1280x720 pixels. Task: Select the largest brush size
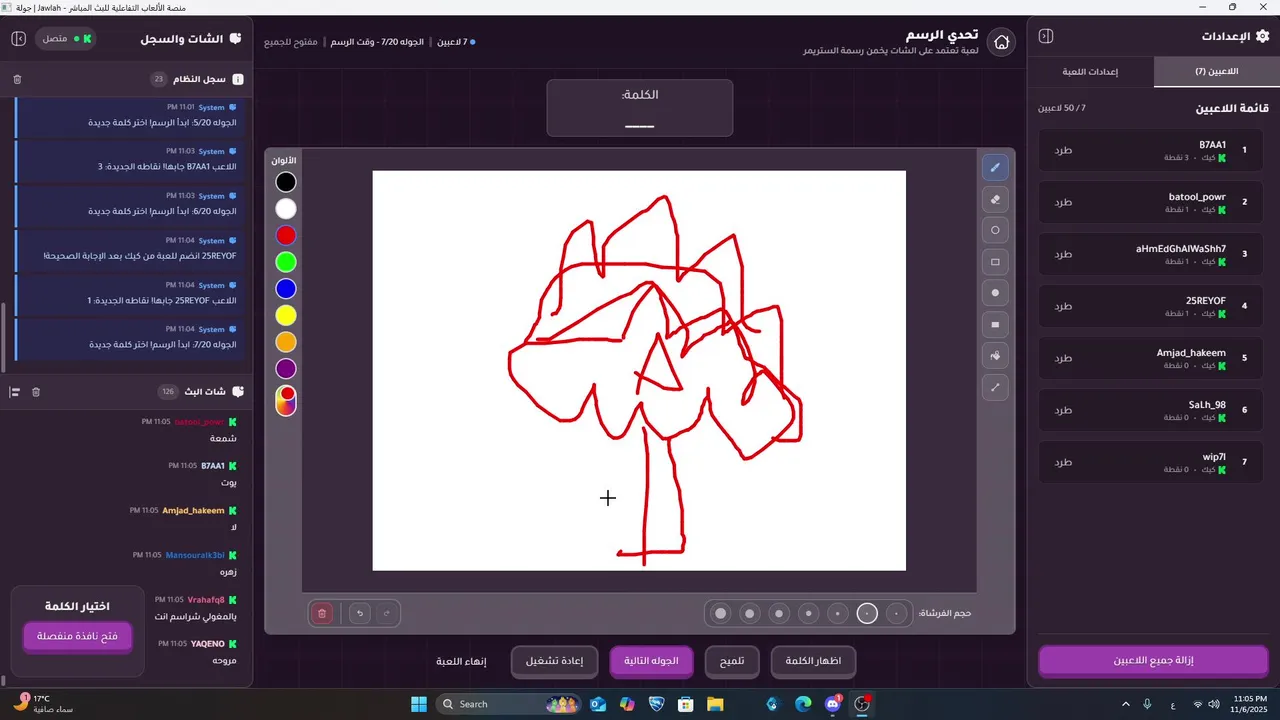coord(720,613)
